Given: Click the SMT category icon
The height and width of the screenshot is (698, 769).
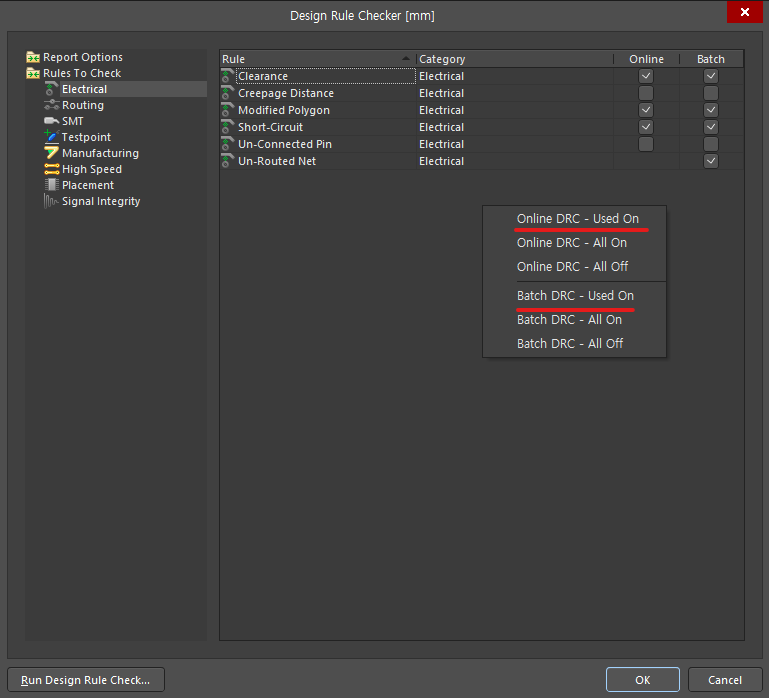Looking at the screenshot, I should (51, 121).
